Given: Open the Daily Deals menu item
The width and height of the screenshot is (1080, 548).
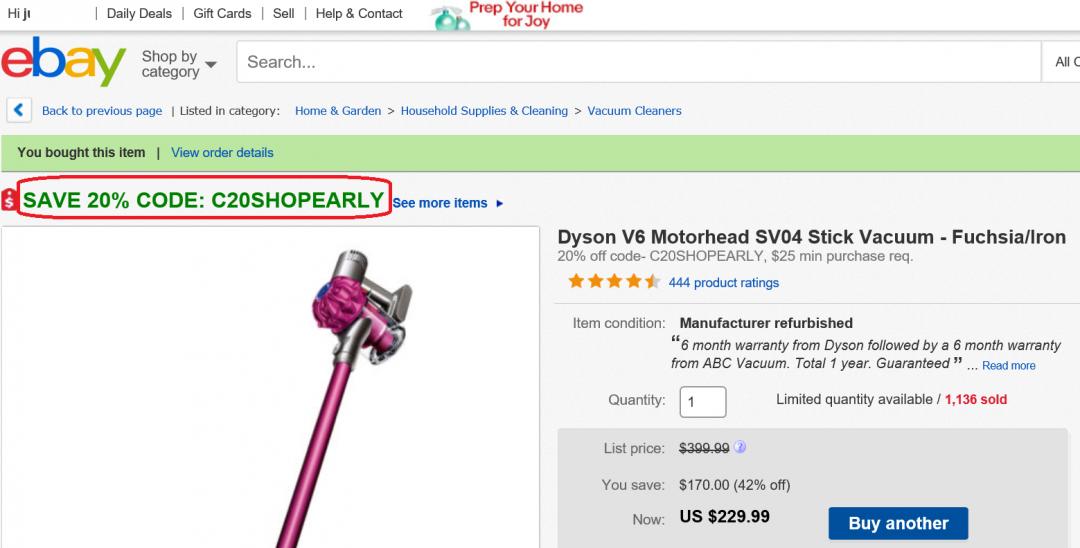Looking at the screenshot, I should (139, 13).
